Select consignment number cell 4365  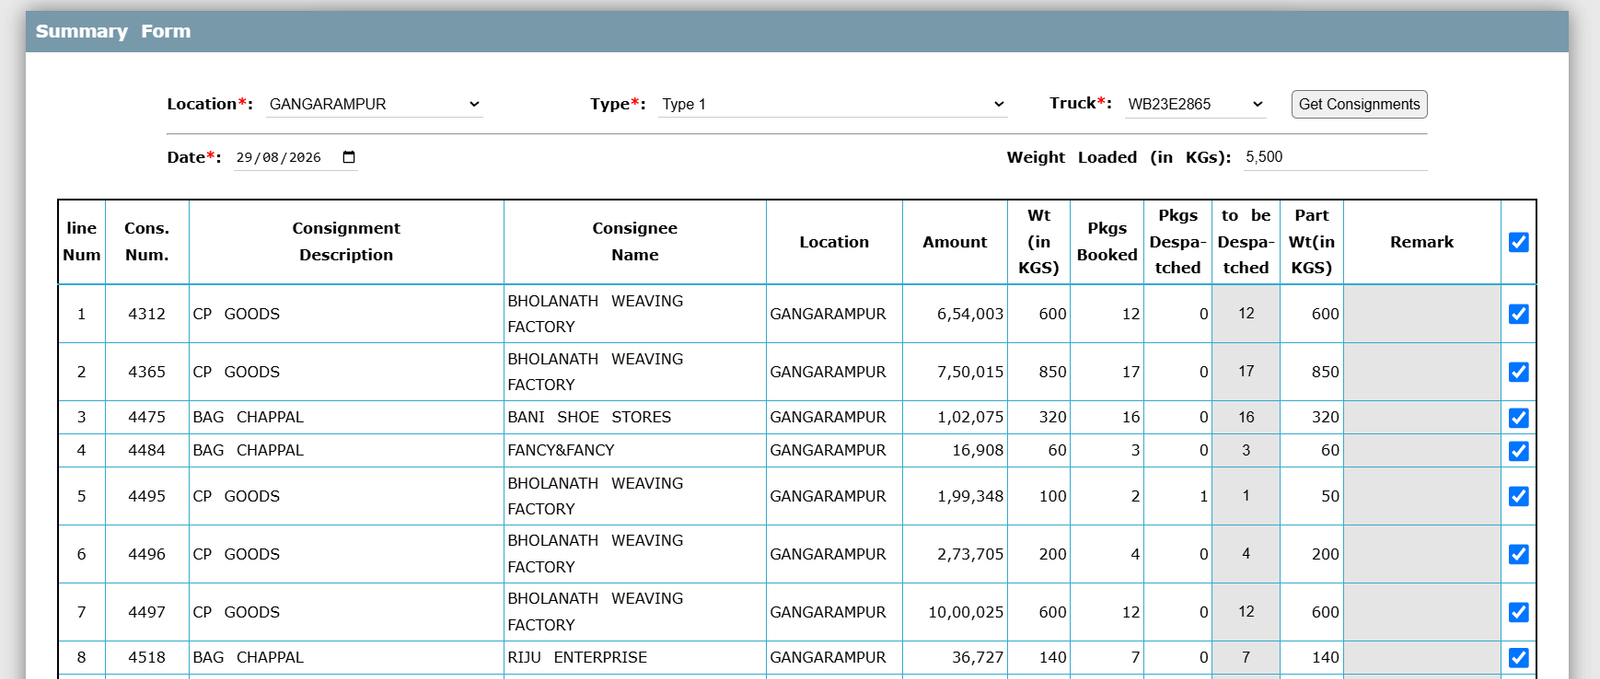tap(147, 372)
